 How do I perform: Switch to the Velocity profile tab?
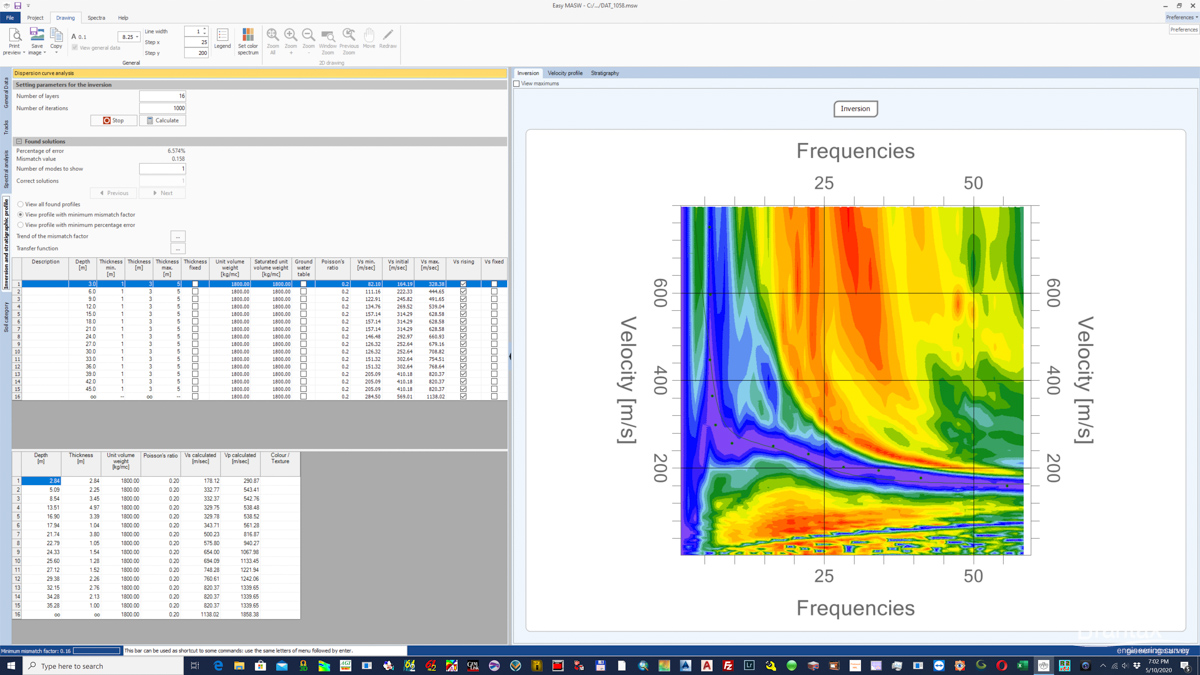(x=565, y=73)
